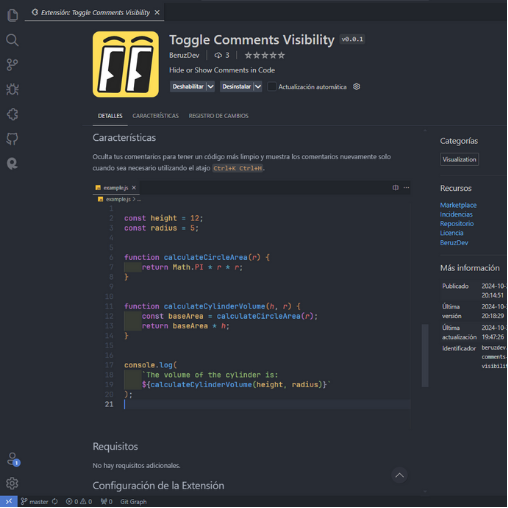
Task: Close the Toggle Comments Visibility extension tab
Action: pyautogui.click(x=157, y=12)
